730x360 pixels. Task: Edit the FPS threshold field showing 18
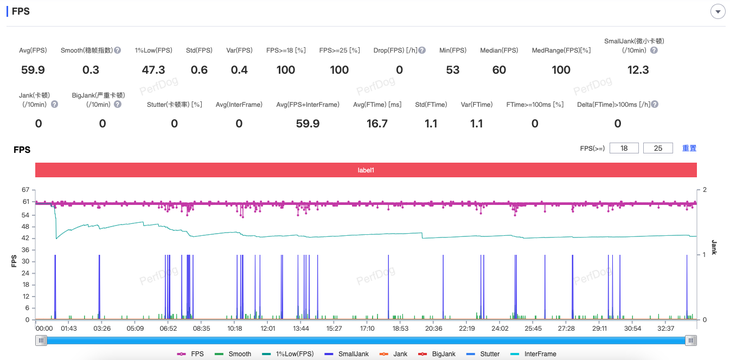[624, 148]
